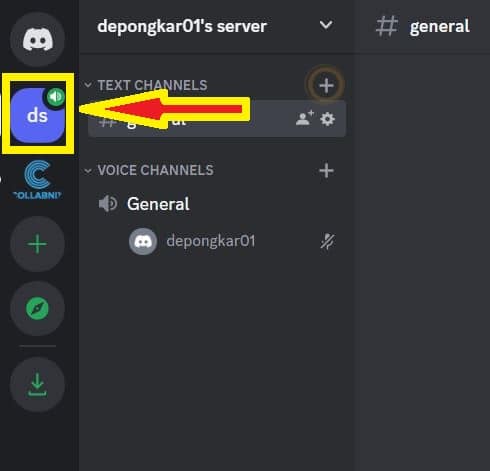Open Discord home direct messages icon
The height and width of the screenshot is (471, 490).
(x=37, y=40)
